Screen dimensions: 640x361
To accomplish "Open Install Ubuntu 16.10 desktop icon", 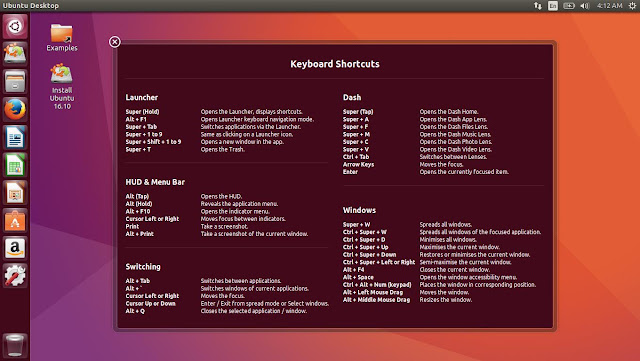I will 62,86.
